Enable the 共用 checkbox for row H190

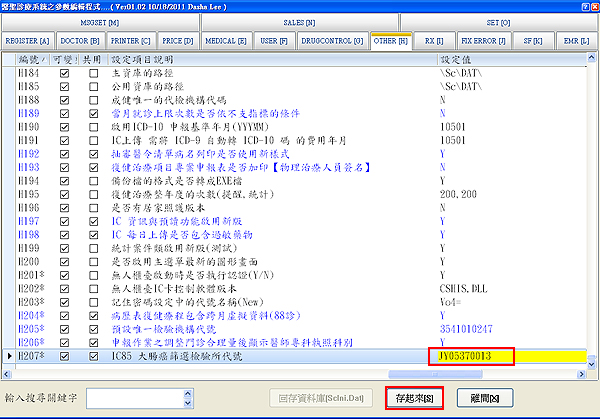click(93, 128)
